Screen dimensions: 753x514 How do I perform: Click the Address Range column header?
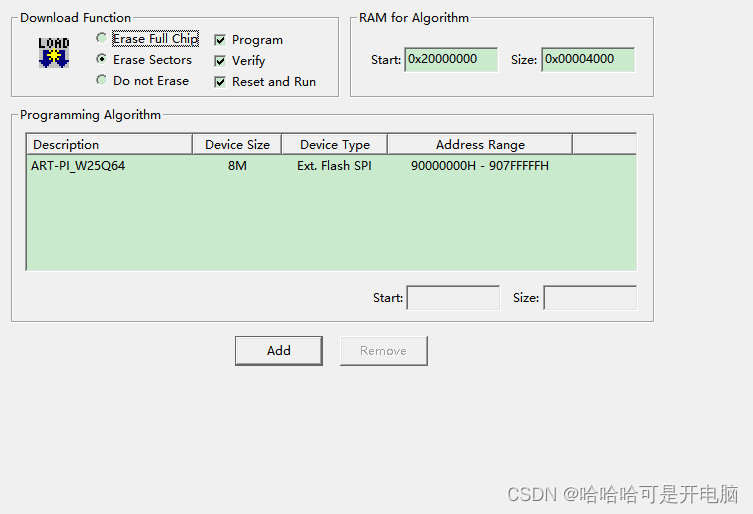click(x=480, y=145)
